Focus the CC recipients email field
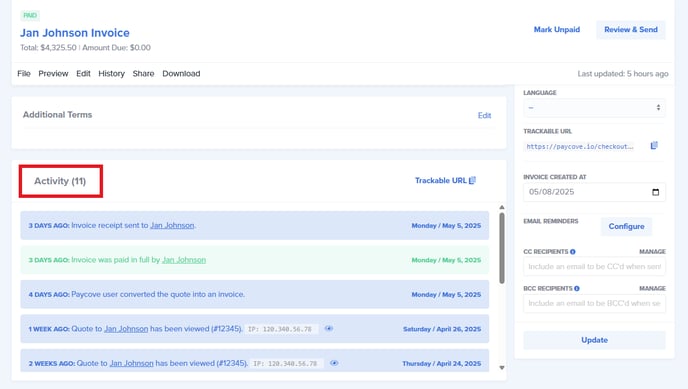688x389 pixels. click(594, 267)
